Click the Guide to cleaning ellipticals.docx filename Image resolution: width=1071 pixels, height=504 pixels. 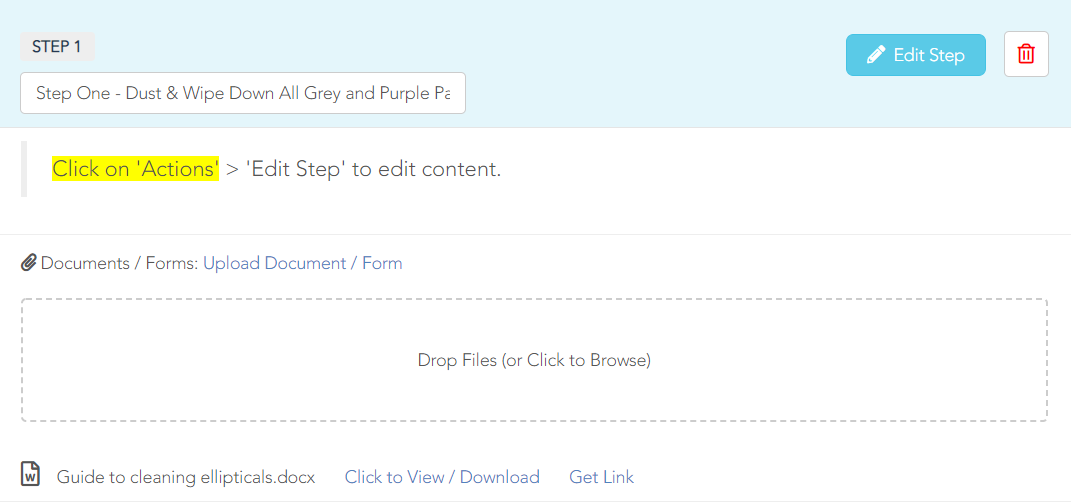(186, 477)
